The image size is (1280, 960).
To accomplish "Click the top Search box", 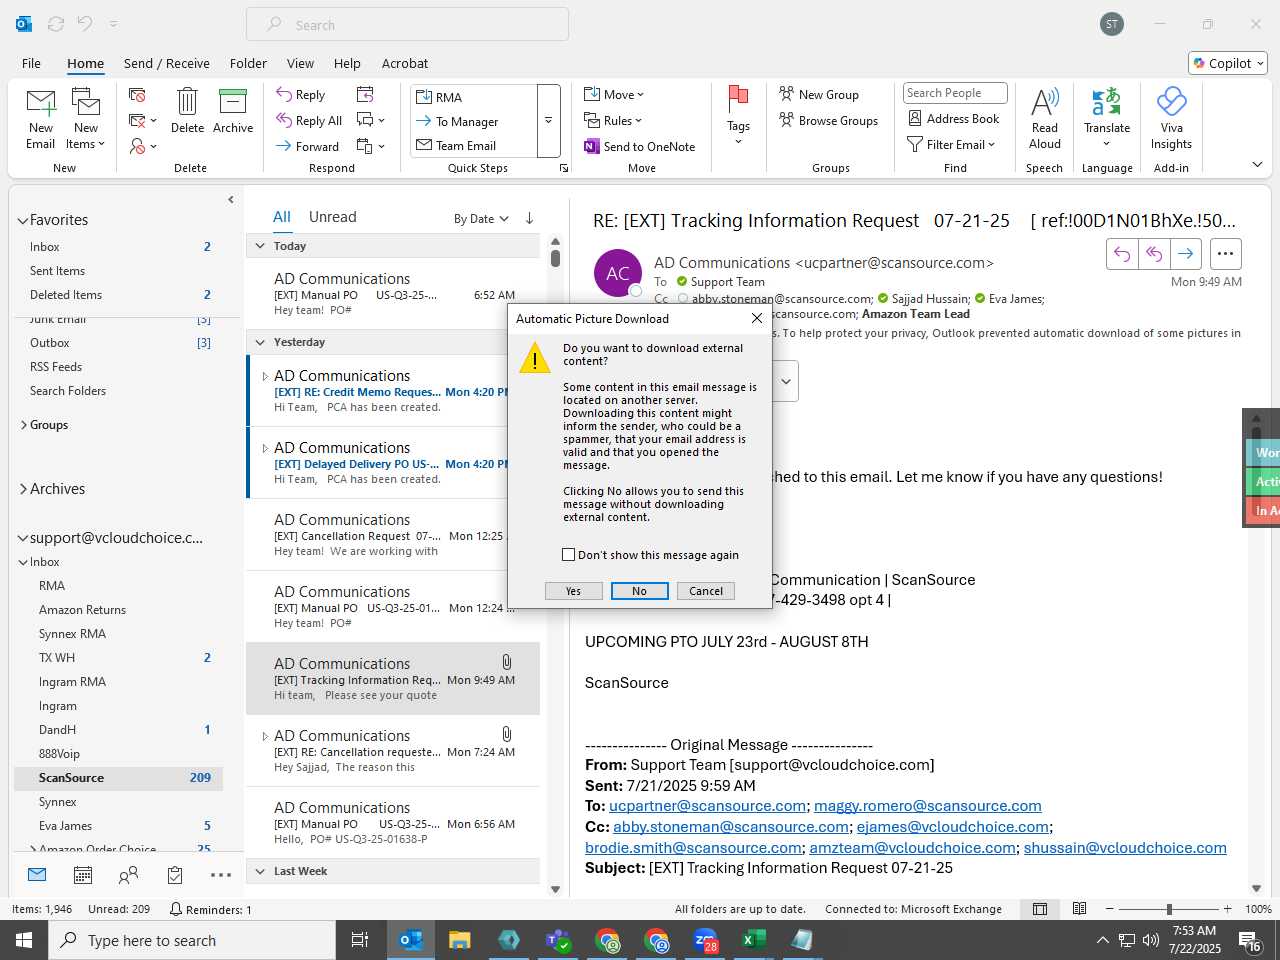I will coord(408,25).
